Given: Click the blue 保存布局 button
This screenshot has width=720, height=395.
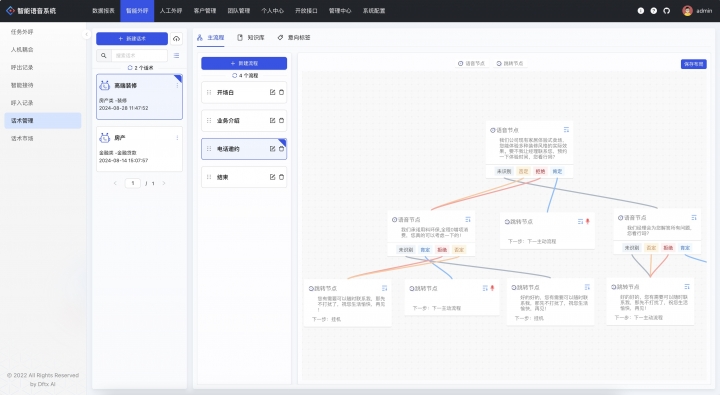Looking at the screenshot, I should (693, 64).
